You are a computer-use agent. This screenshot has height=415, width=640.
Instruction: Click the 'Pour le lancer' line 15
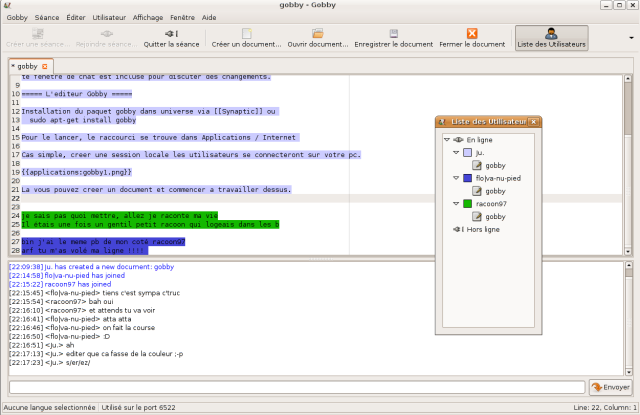pyautogui.click(x=160, y=138)
